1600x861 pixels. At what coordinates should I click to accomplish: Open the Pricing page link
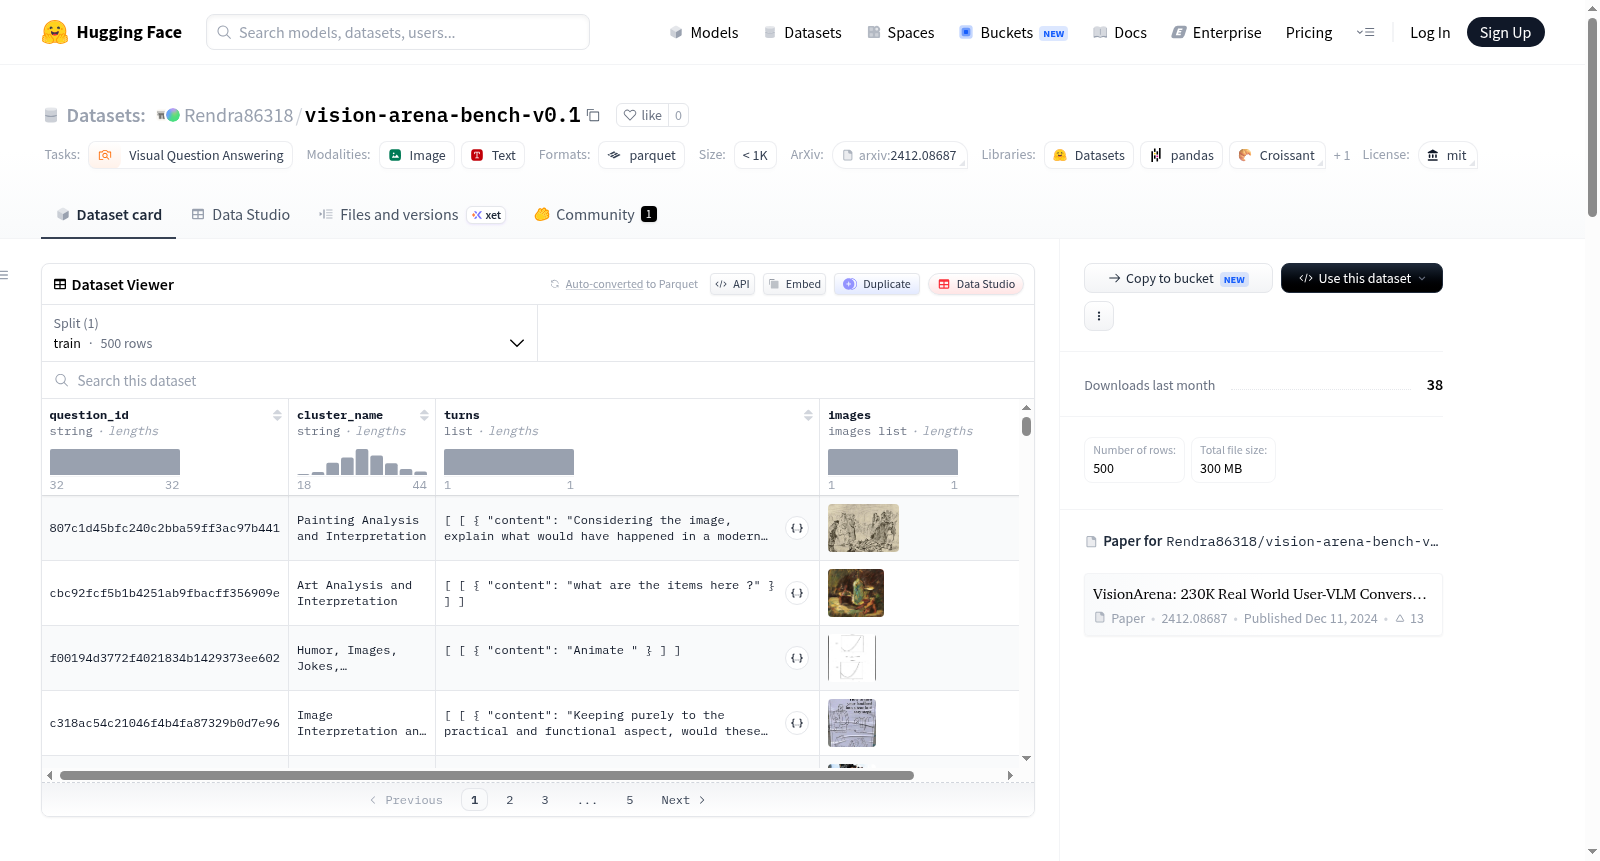1309,32
